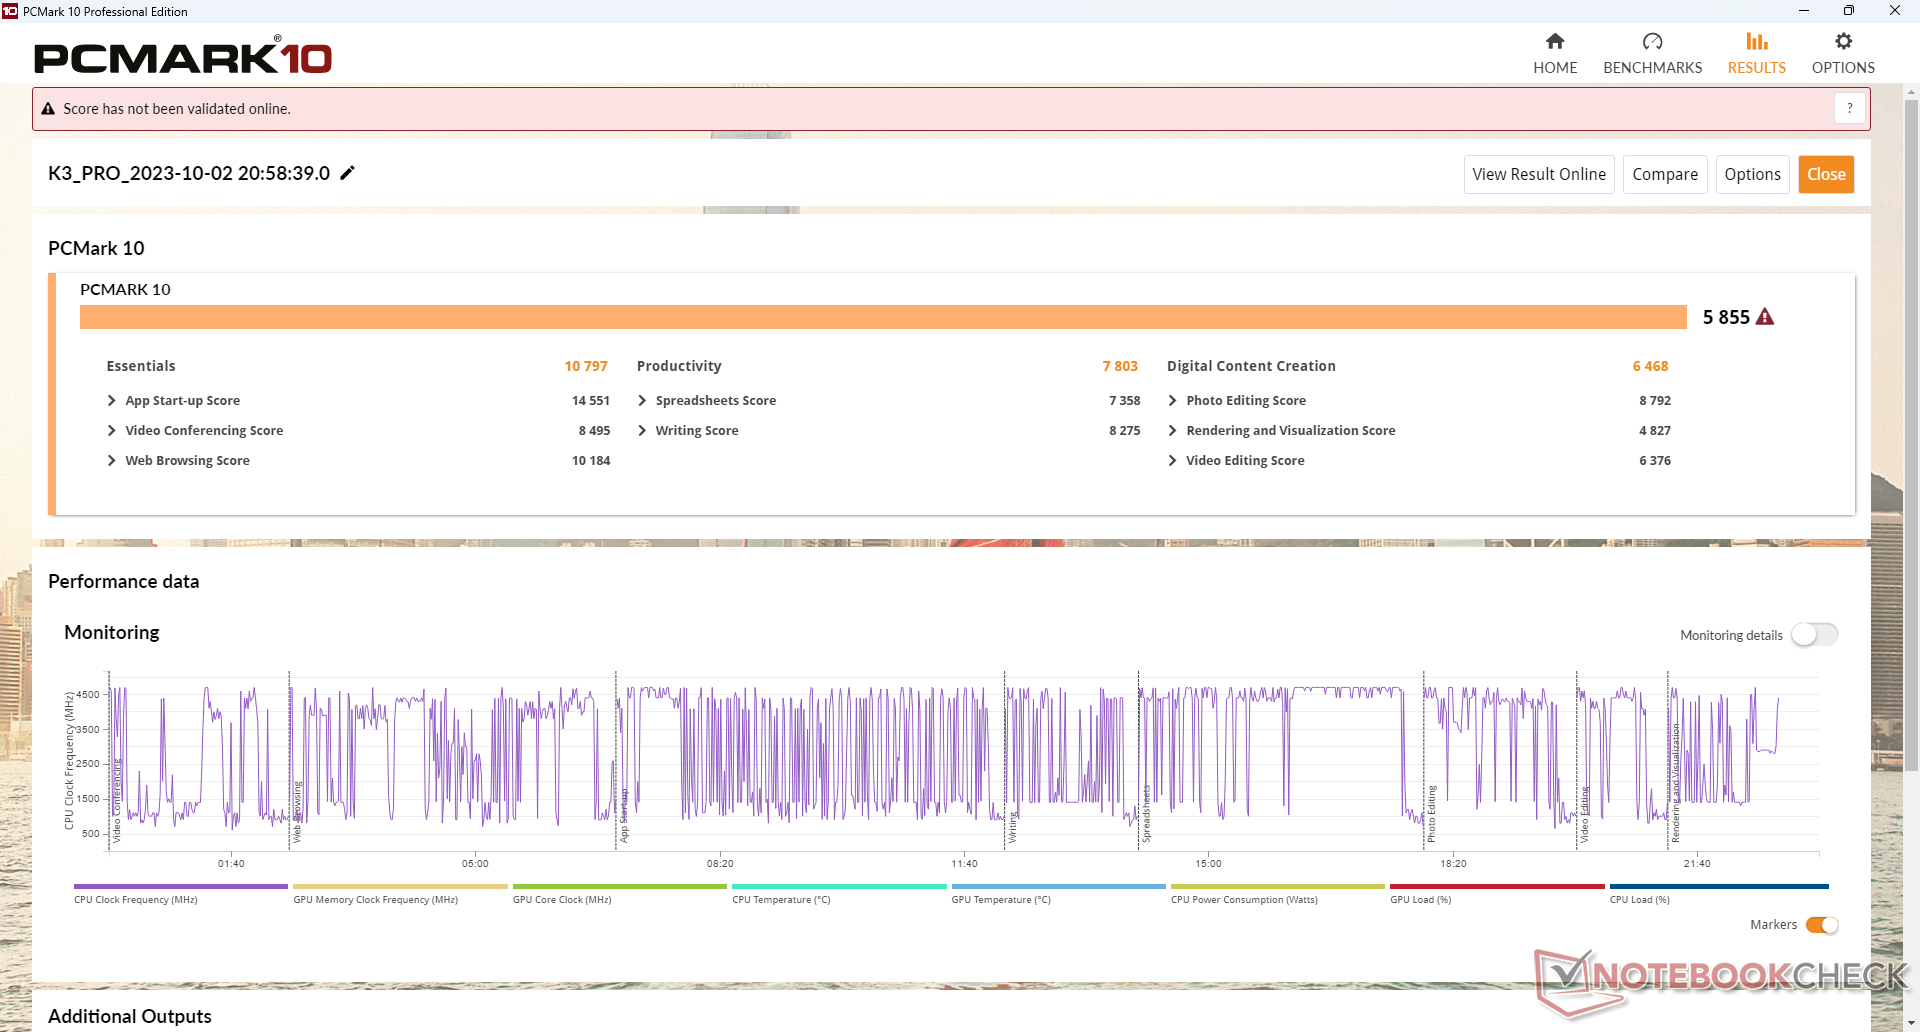1920x1032 pixels.
Task: Click View Result Online button
Action: (1539, 174)
